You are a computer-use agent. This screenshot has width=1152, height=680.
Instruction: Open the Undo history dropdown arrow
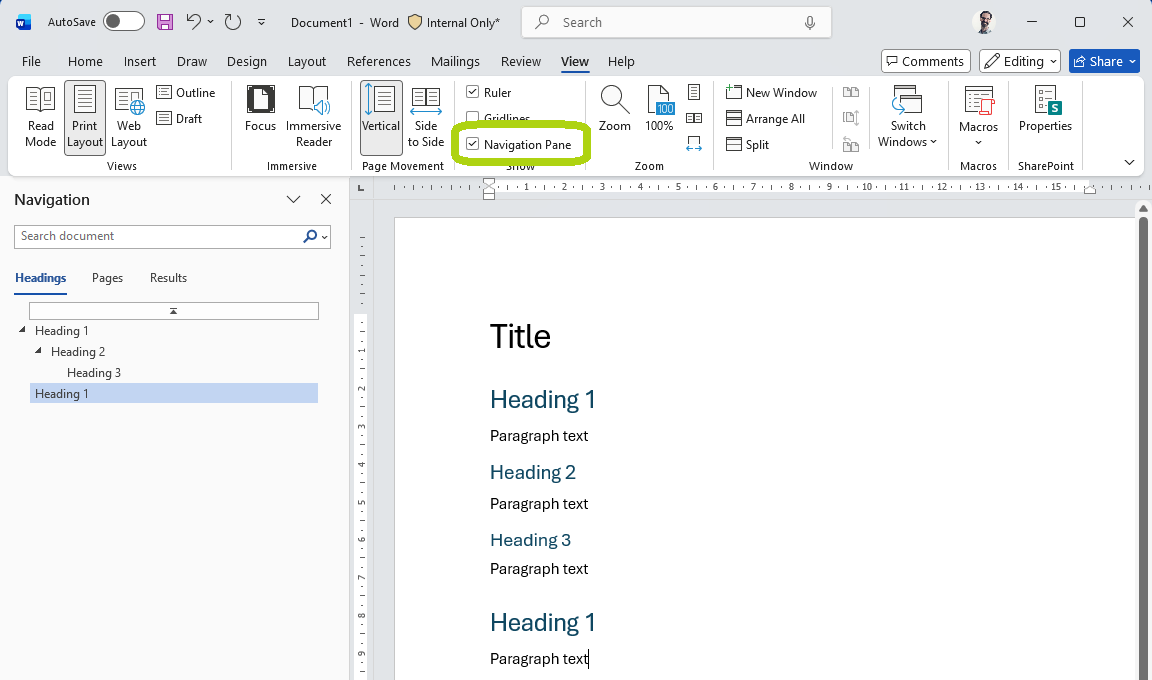tap(210, 22)
